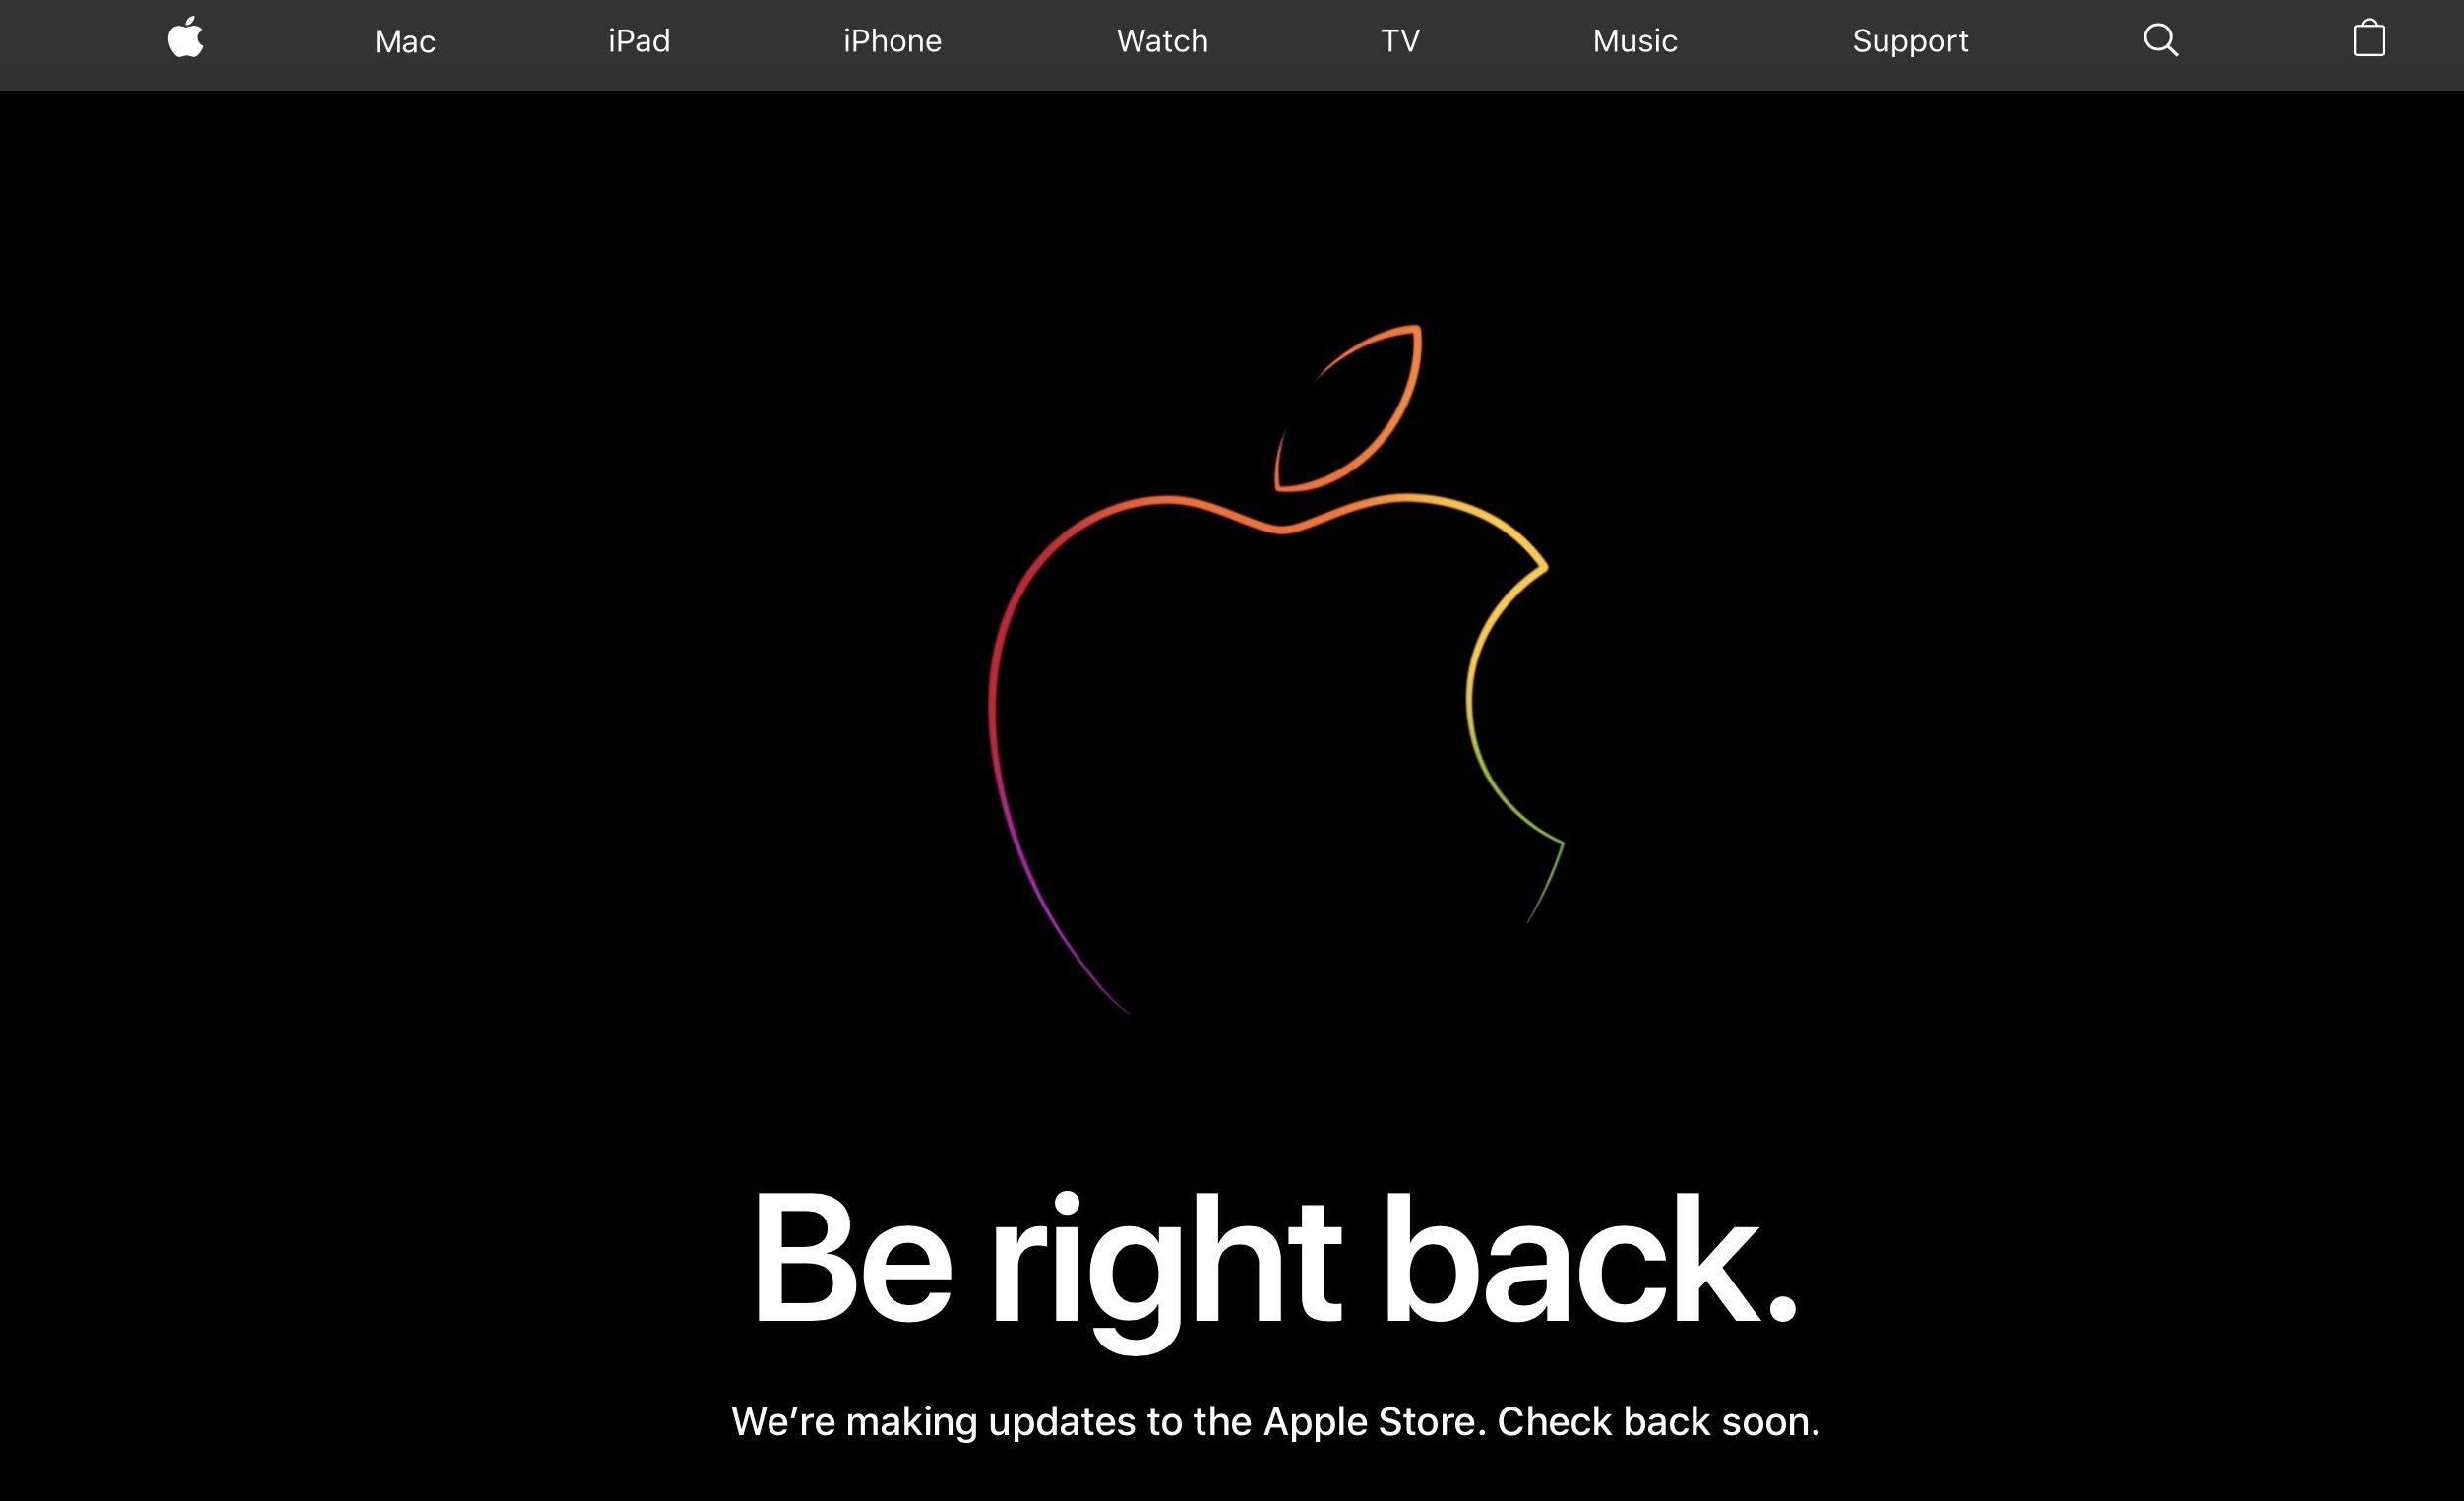Image resolution: width=2464 pixels, height=1501 pixels.
Task: Expand the Mac navigation dropdown
Action: click(406, 38)
